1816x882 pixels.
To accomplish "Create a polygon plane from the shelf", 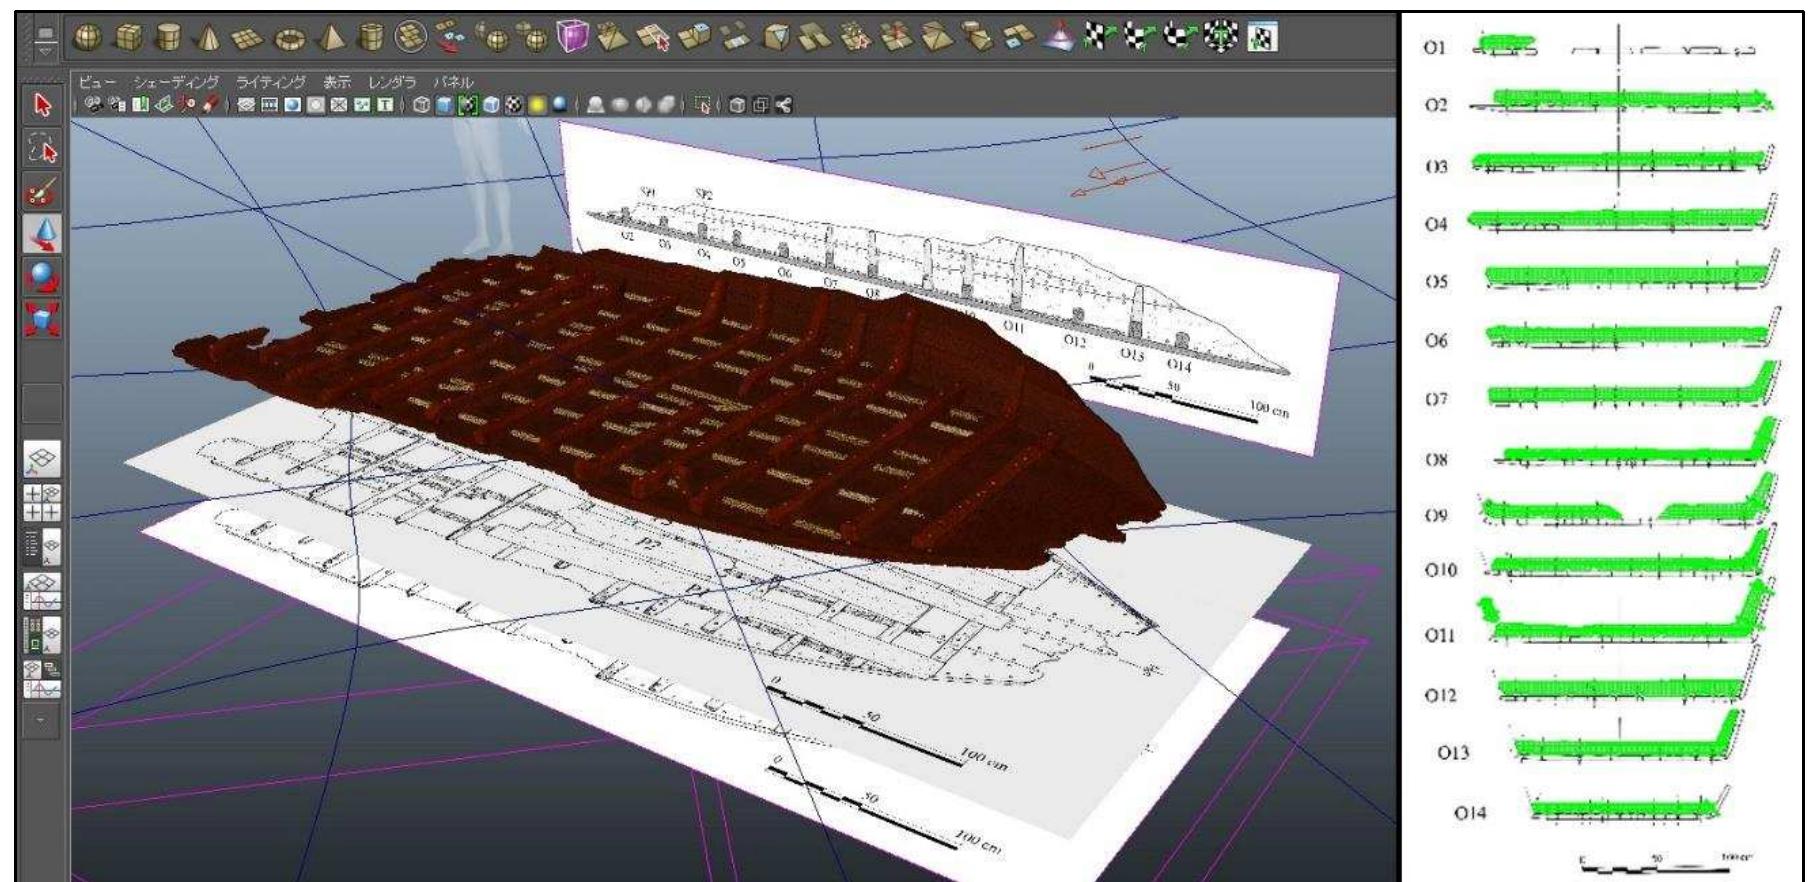I will click(249, 38).
